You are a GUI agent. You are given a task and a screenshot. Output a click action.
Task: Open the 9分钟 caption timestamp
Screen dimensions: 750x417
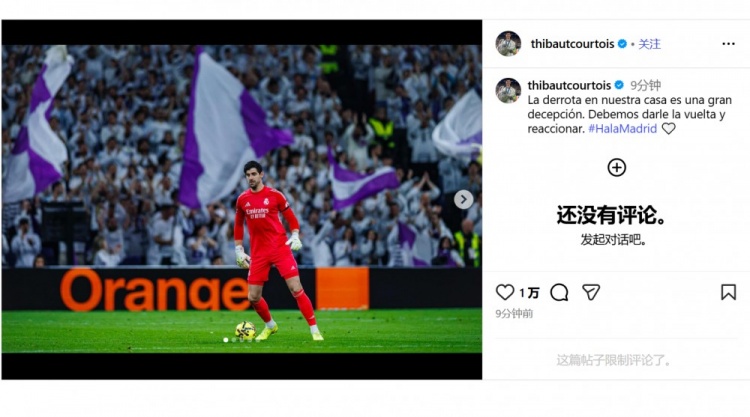click(645, 85)
